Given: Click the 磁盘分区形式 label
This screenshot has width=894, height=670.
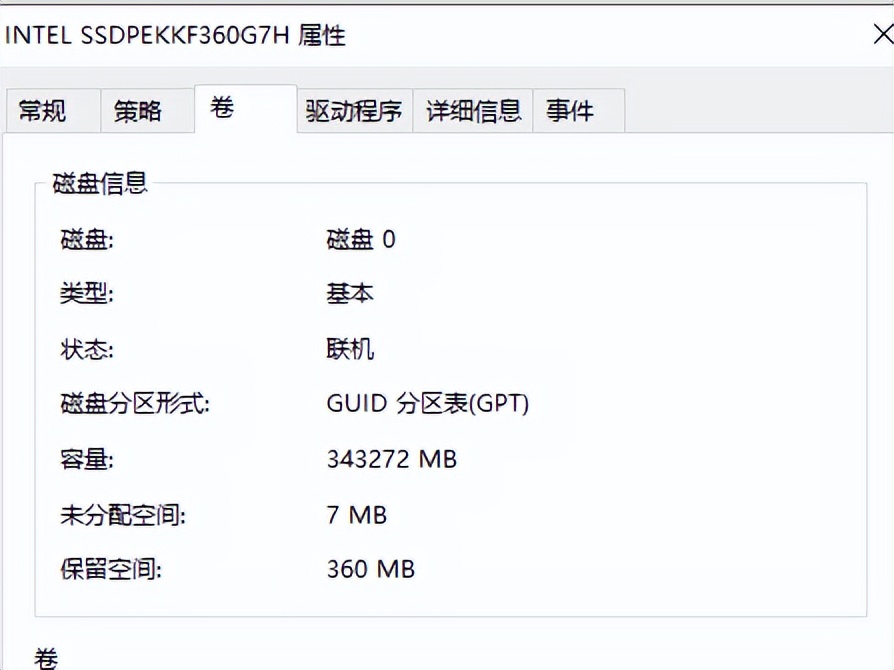Looking at the screenshot, I should 135,404.
